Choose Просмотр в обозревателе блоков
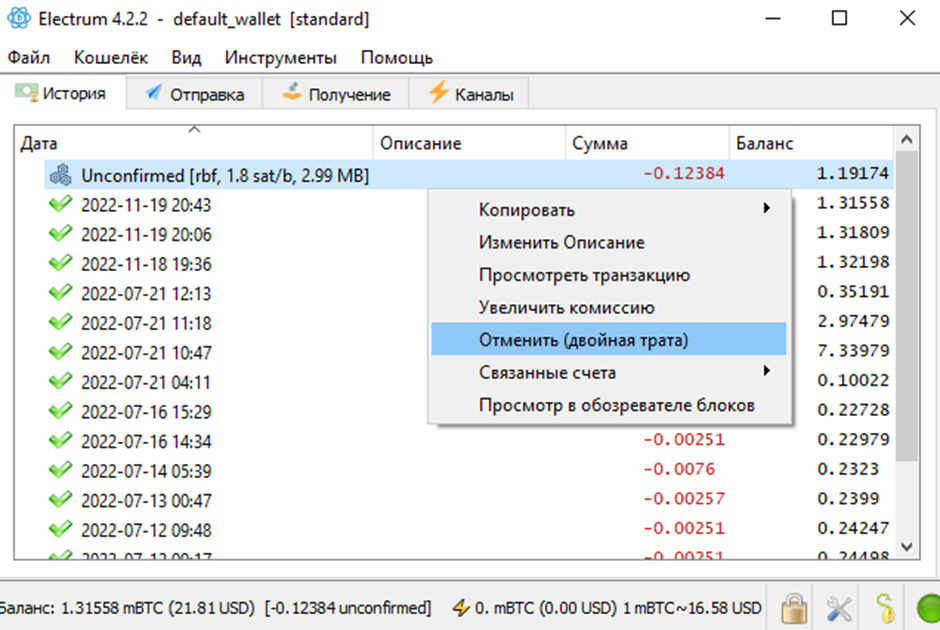This screenshot has width=940, height=630. tap(609, 405)
